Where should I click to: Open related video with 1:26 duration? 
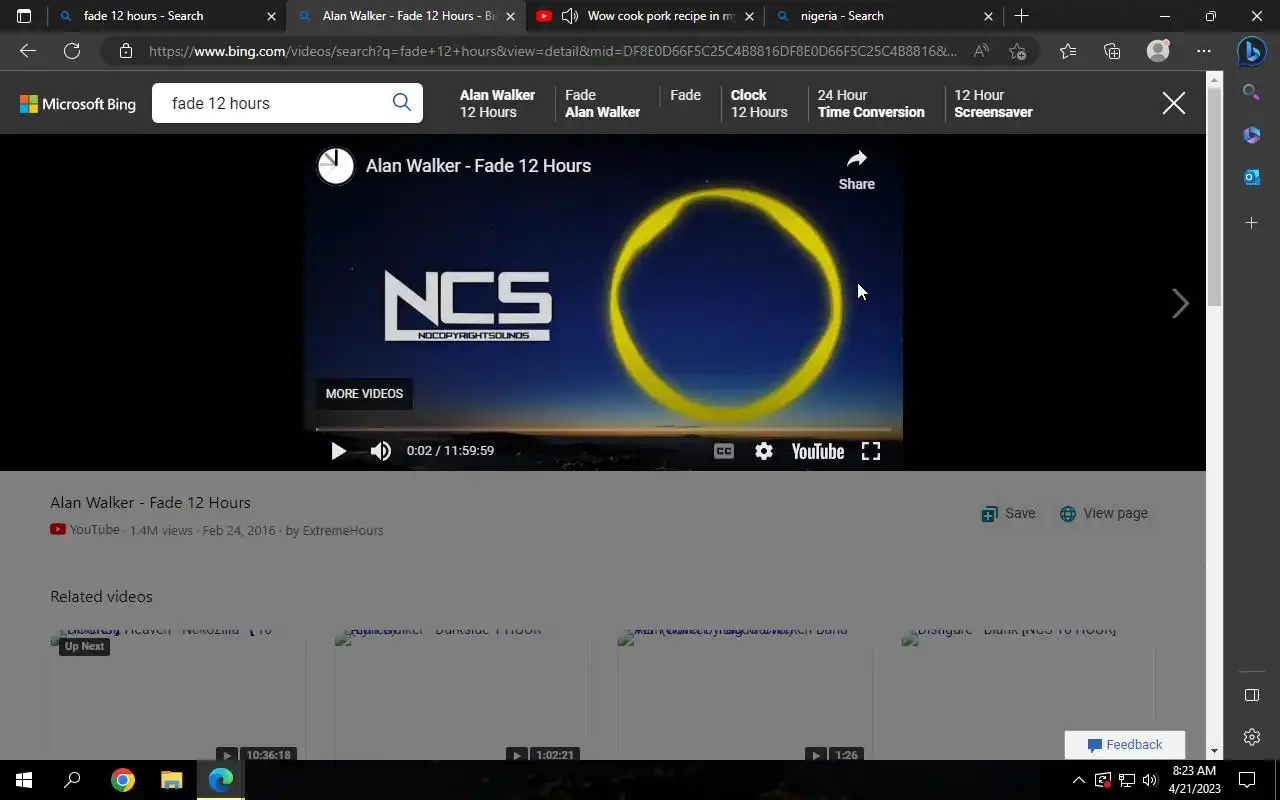click(x=745, y=694)
